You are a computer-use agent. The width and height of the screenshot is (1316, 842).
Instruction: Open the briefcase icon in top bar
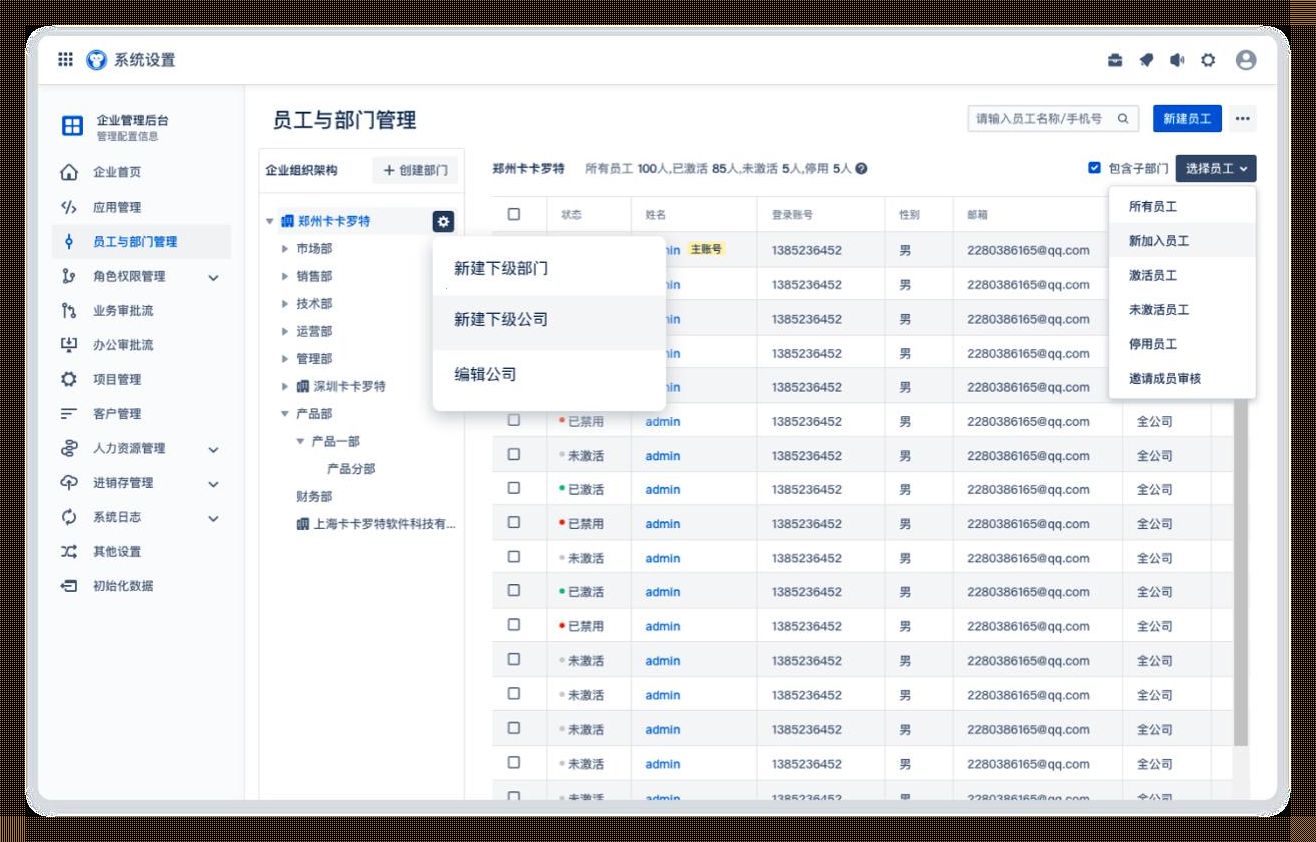pos(1115,60)
